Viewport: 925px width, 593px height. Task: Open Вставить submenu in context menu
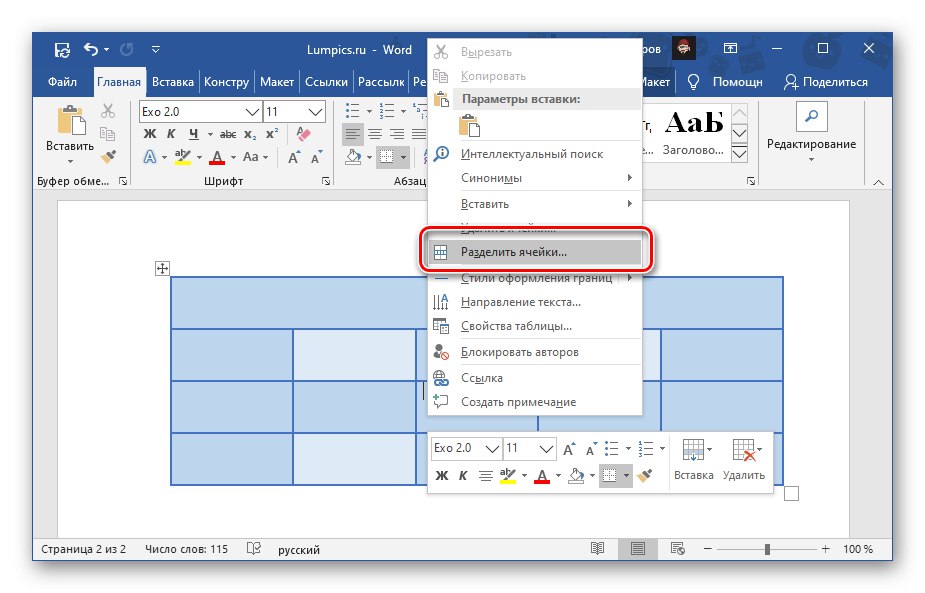(x=534, y=204)
